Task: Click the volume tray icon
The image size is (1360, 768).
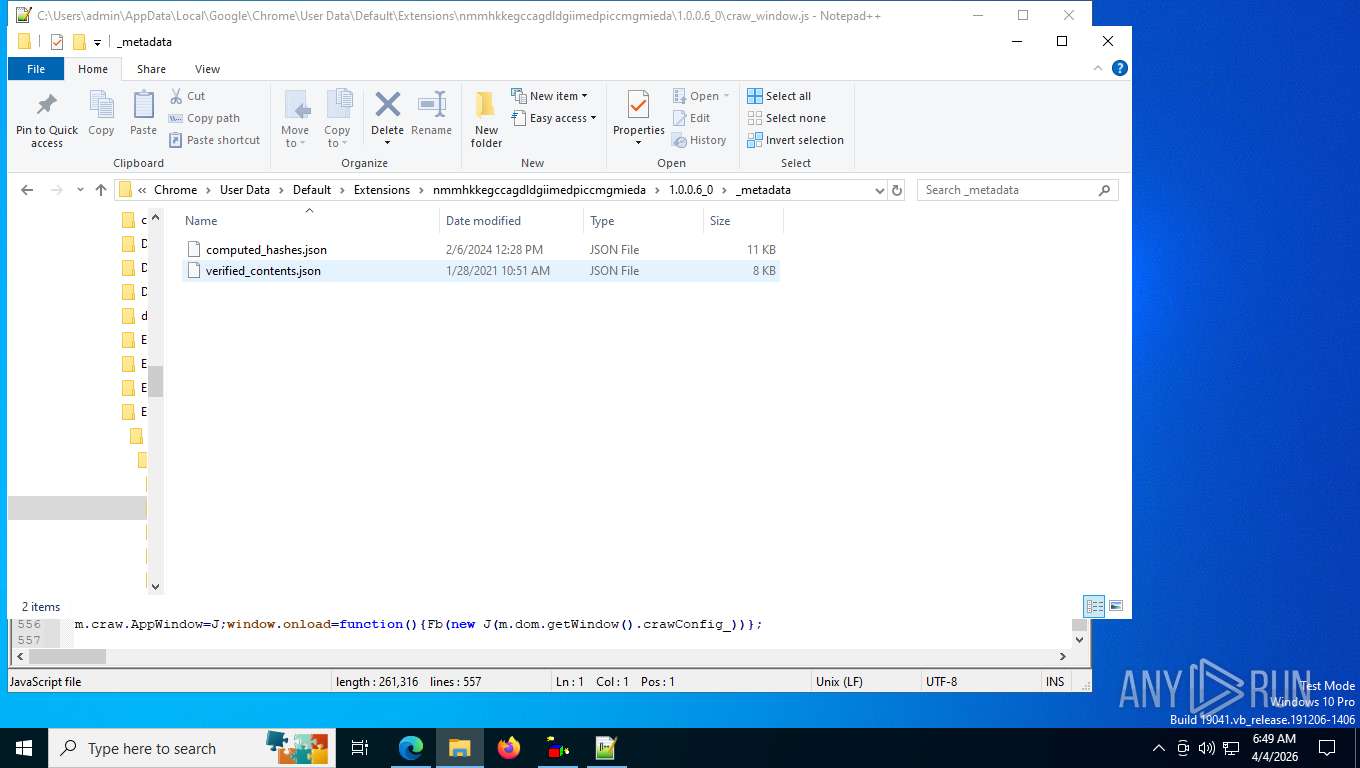Action: [x=1206, y=748]
